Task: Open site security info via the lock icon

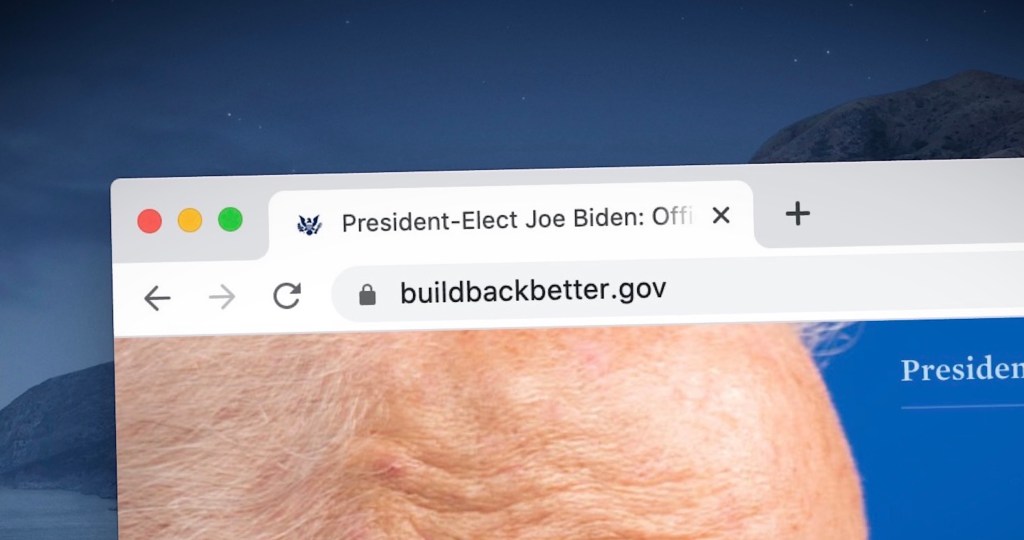Action: click(x=368, y=294)
